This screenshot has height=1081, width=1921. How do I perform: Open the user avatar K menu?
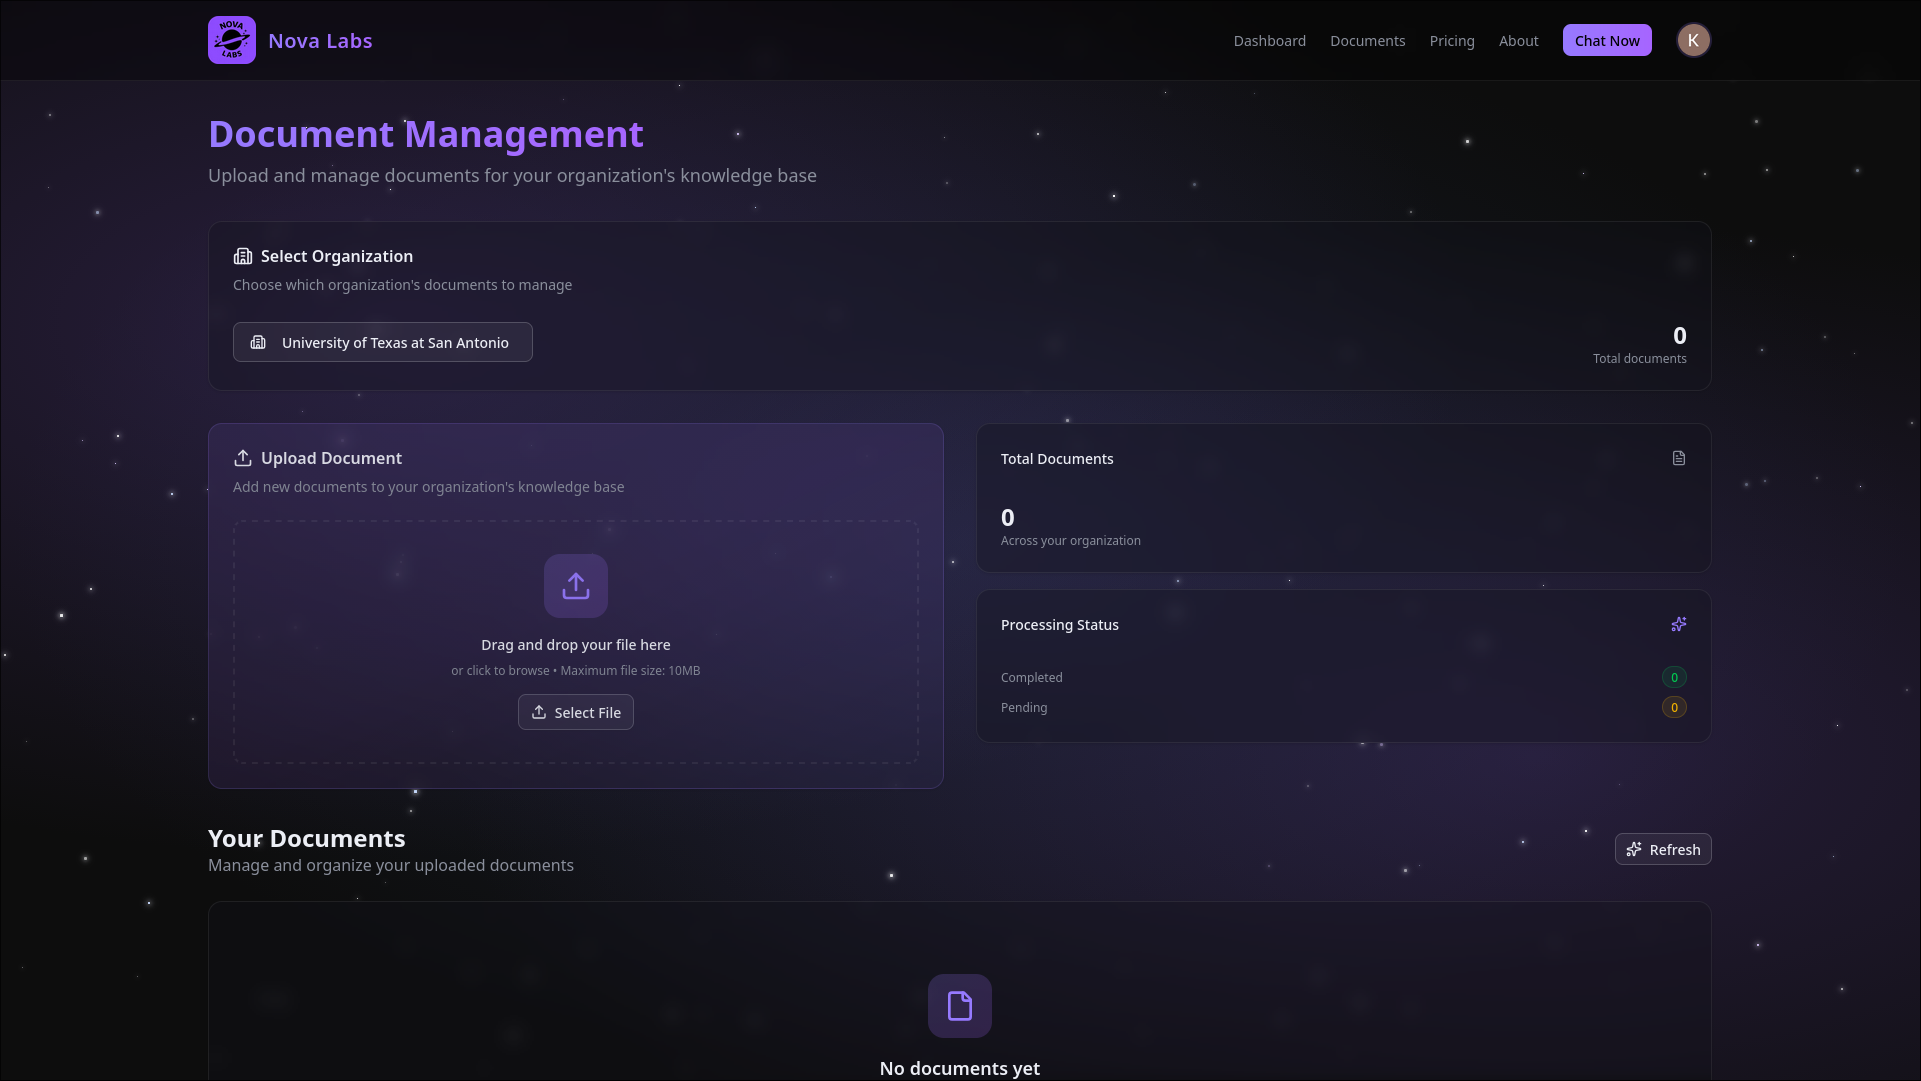pyautogui.click(x=1693, y=40)
